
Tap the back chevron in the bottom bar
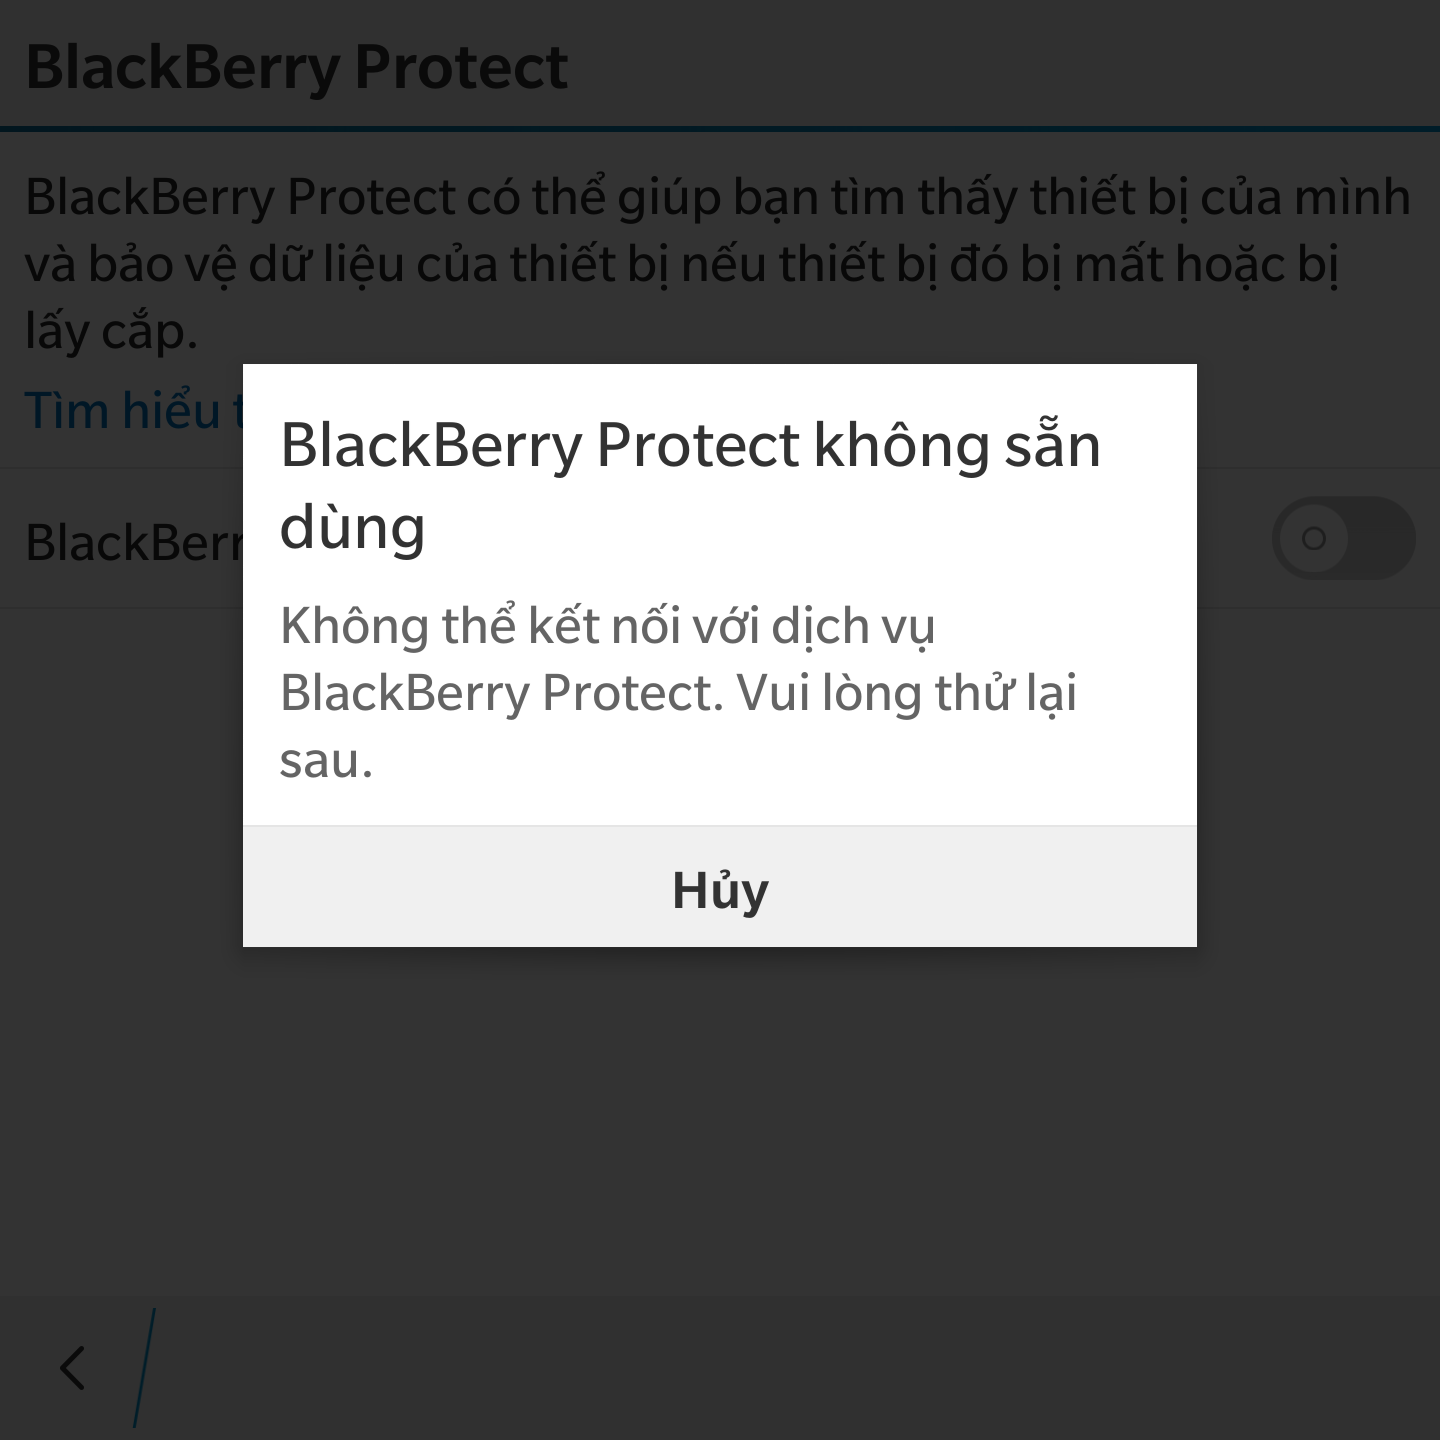[72, 1367]
